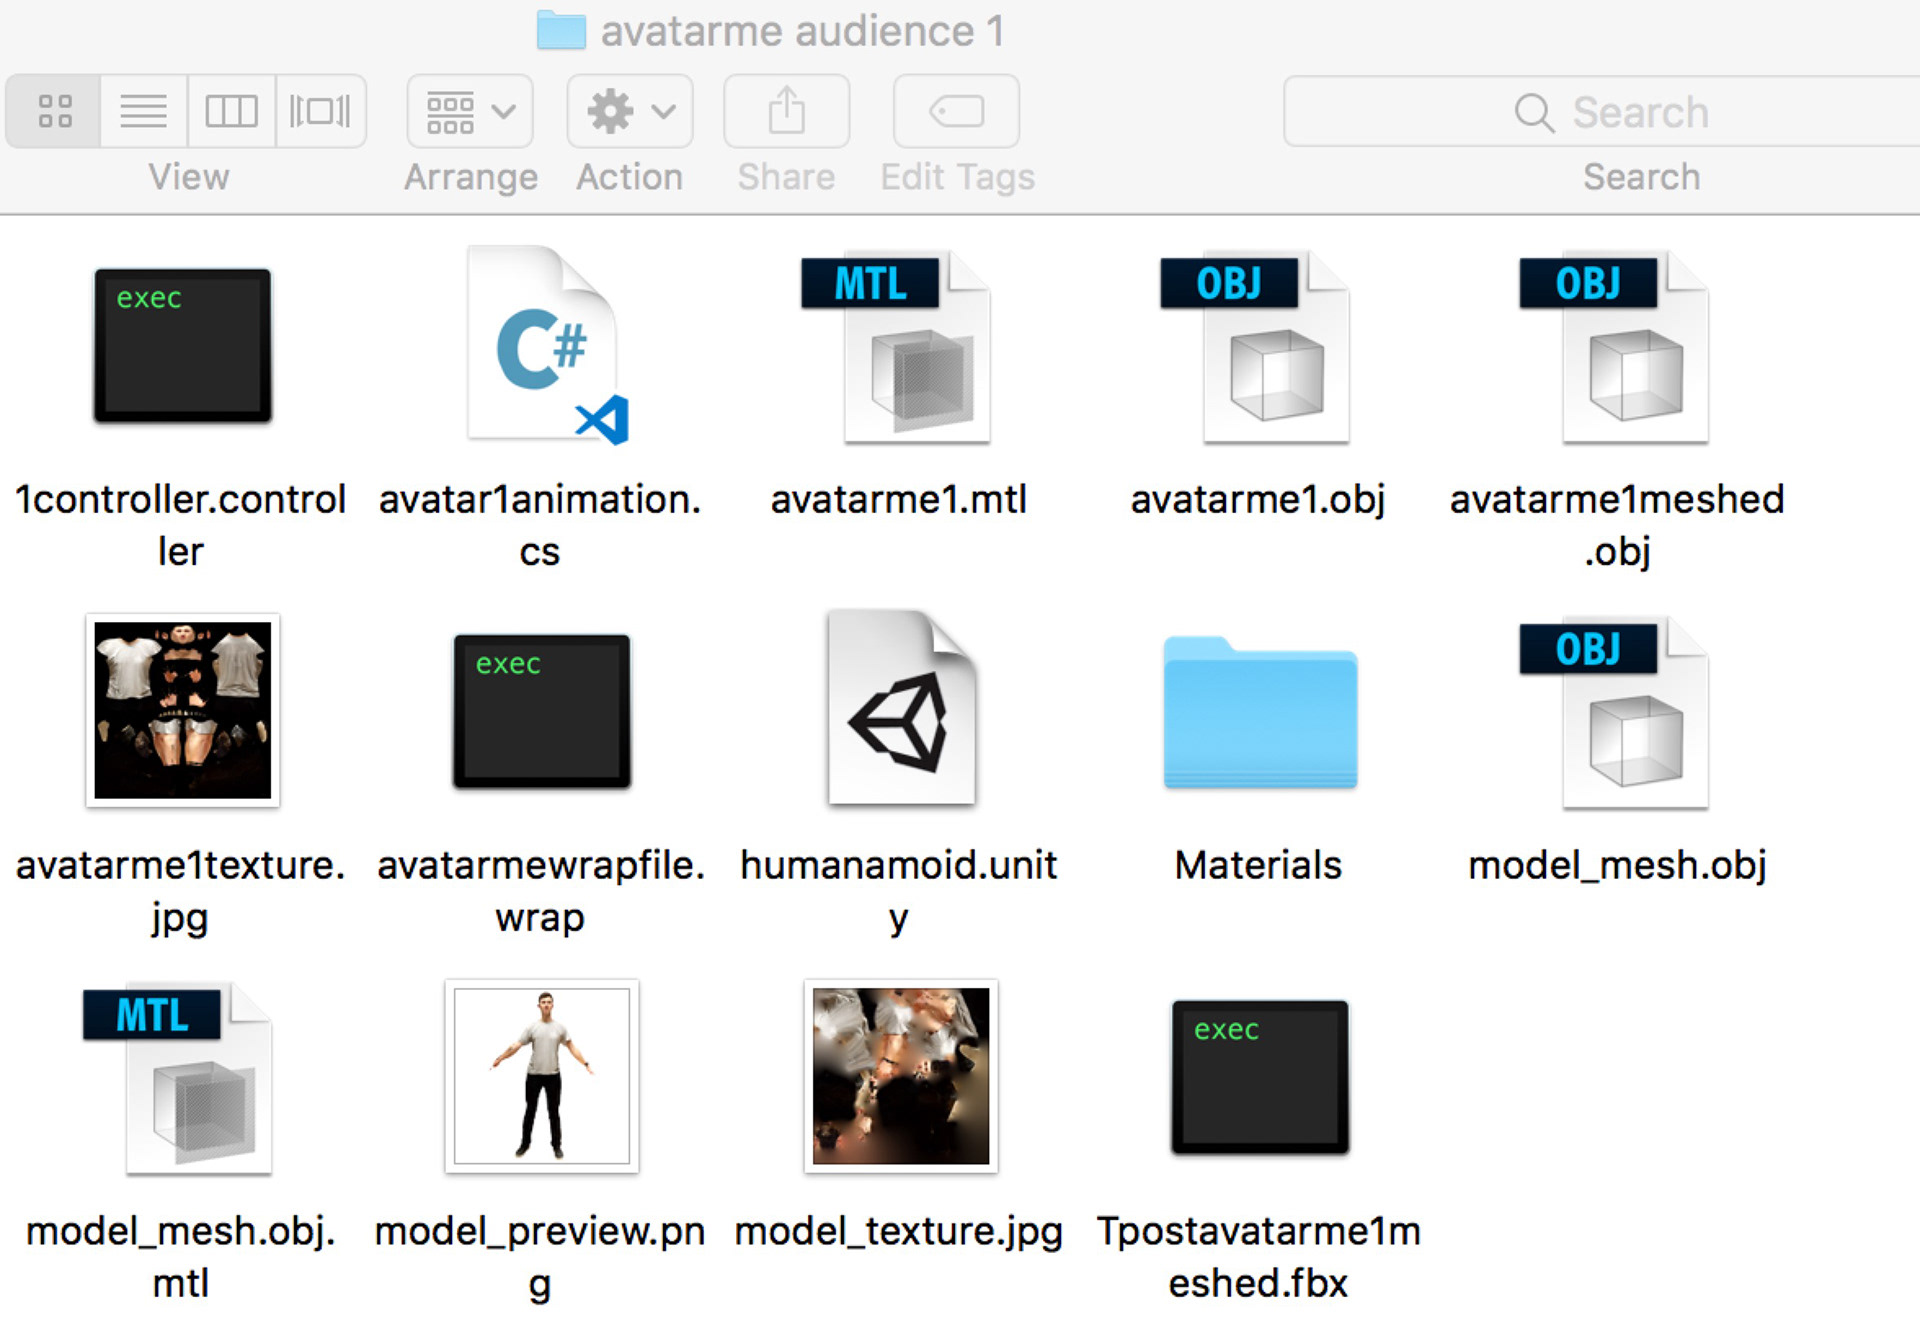
Task: Click the 'avatarme1.obj' file name
Action: point(1258,499)
